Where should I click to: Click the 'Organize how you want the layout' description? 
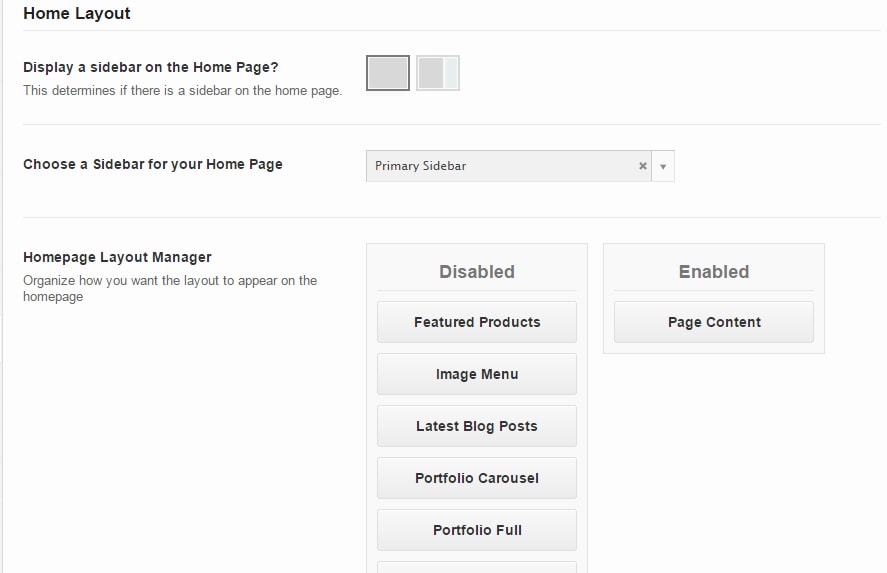click(x=170, y=288)
